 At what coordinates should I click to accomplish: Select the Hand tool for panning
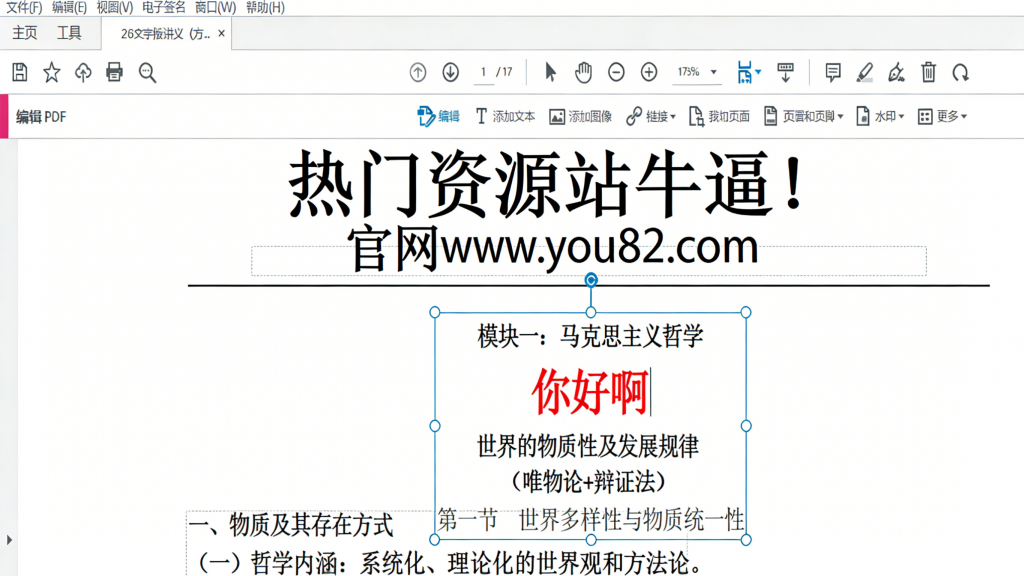[583, 71]
